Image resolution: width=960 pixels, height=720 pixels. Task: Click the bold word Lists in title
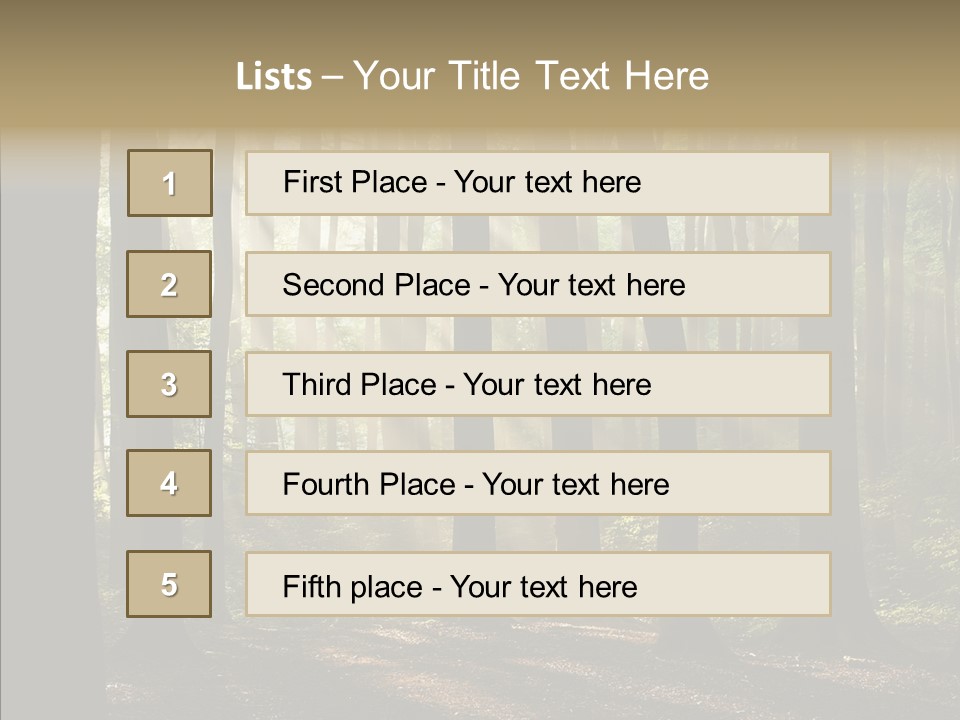pyautogui.click(x=274, y=77)
